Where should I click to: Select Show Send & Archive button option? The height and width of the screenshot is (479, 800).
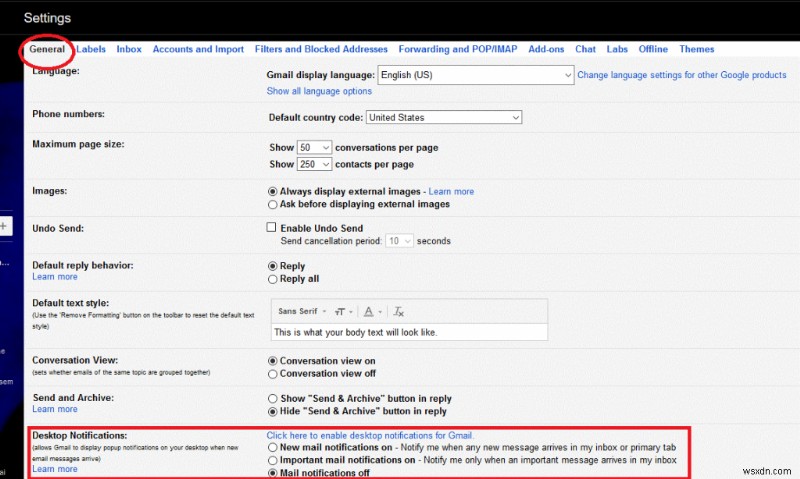click(x=272, y=399)
